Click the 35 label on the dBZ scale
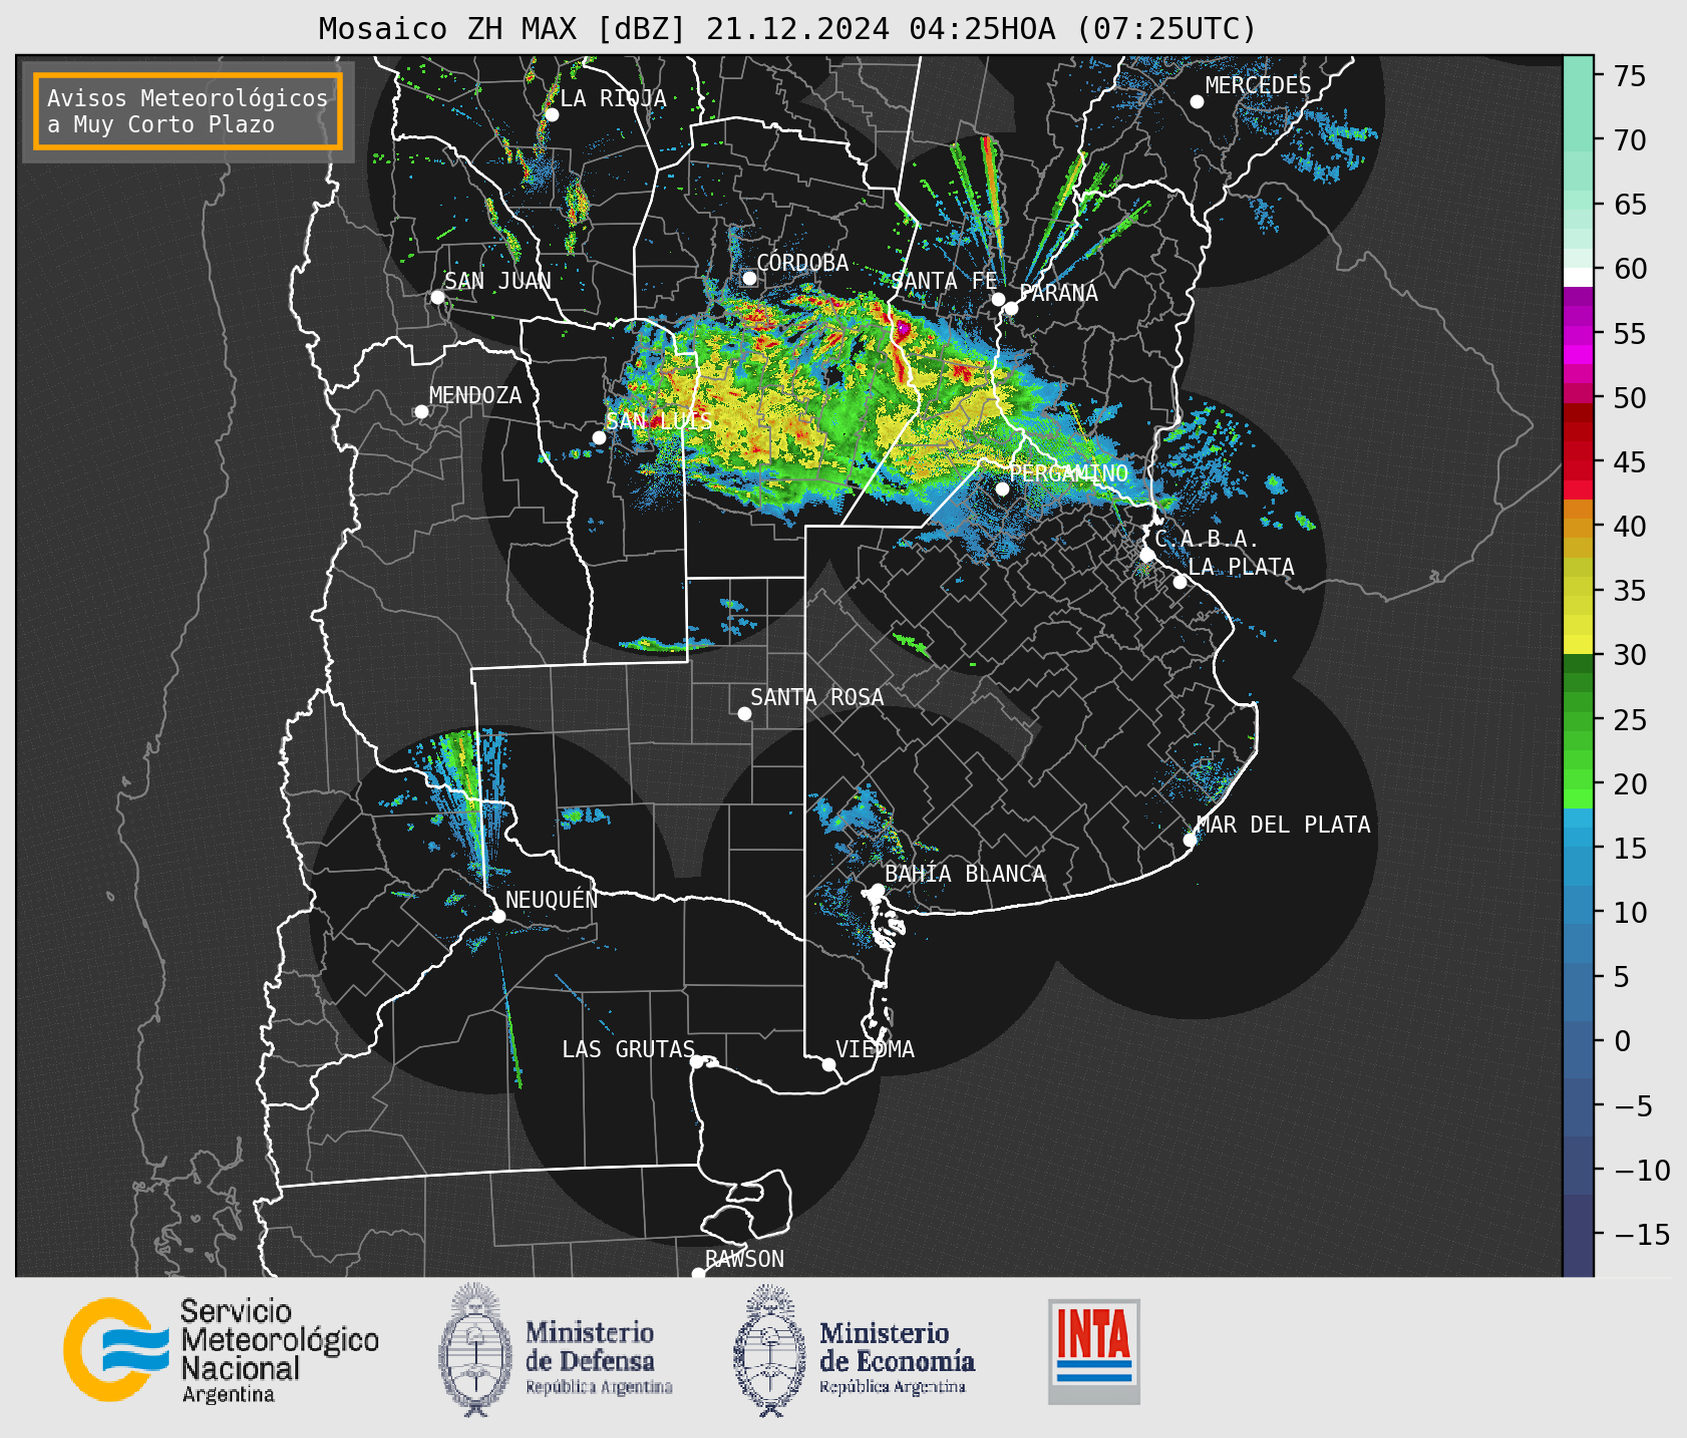This screenshot has width=1687, height=1438. pyautogui.click(x=1629, y=591)
